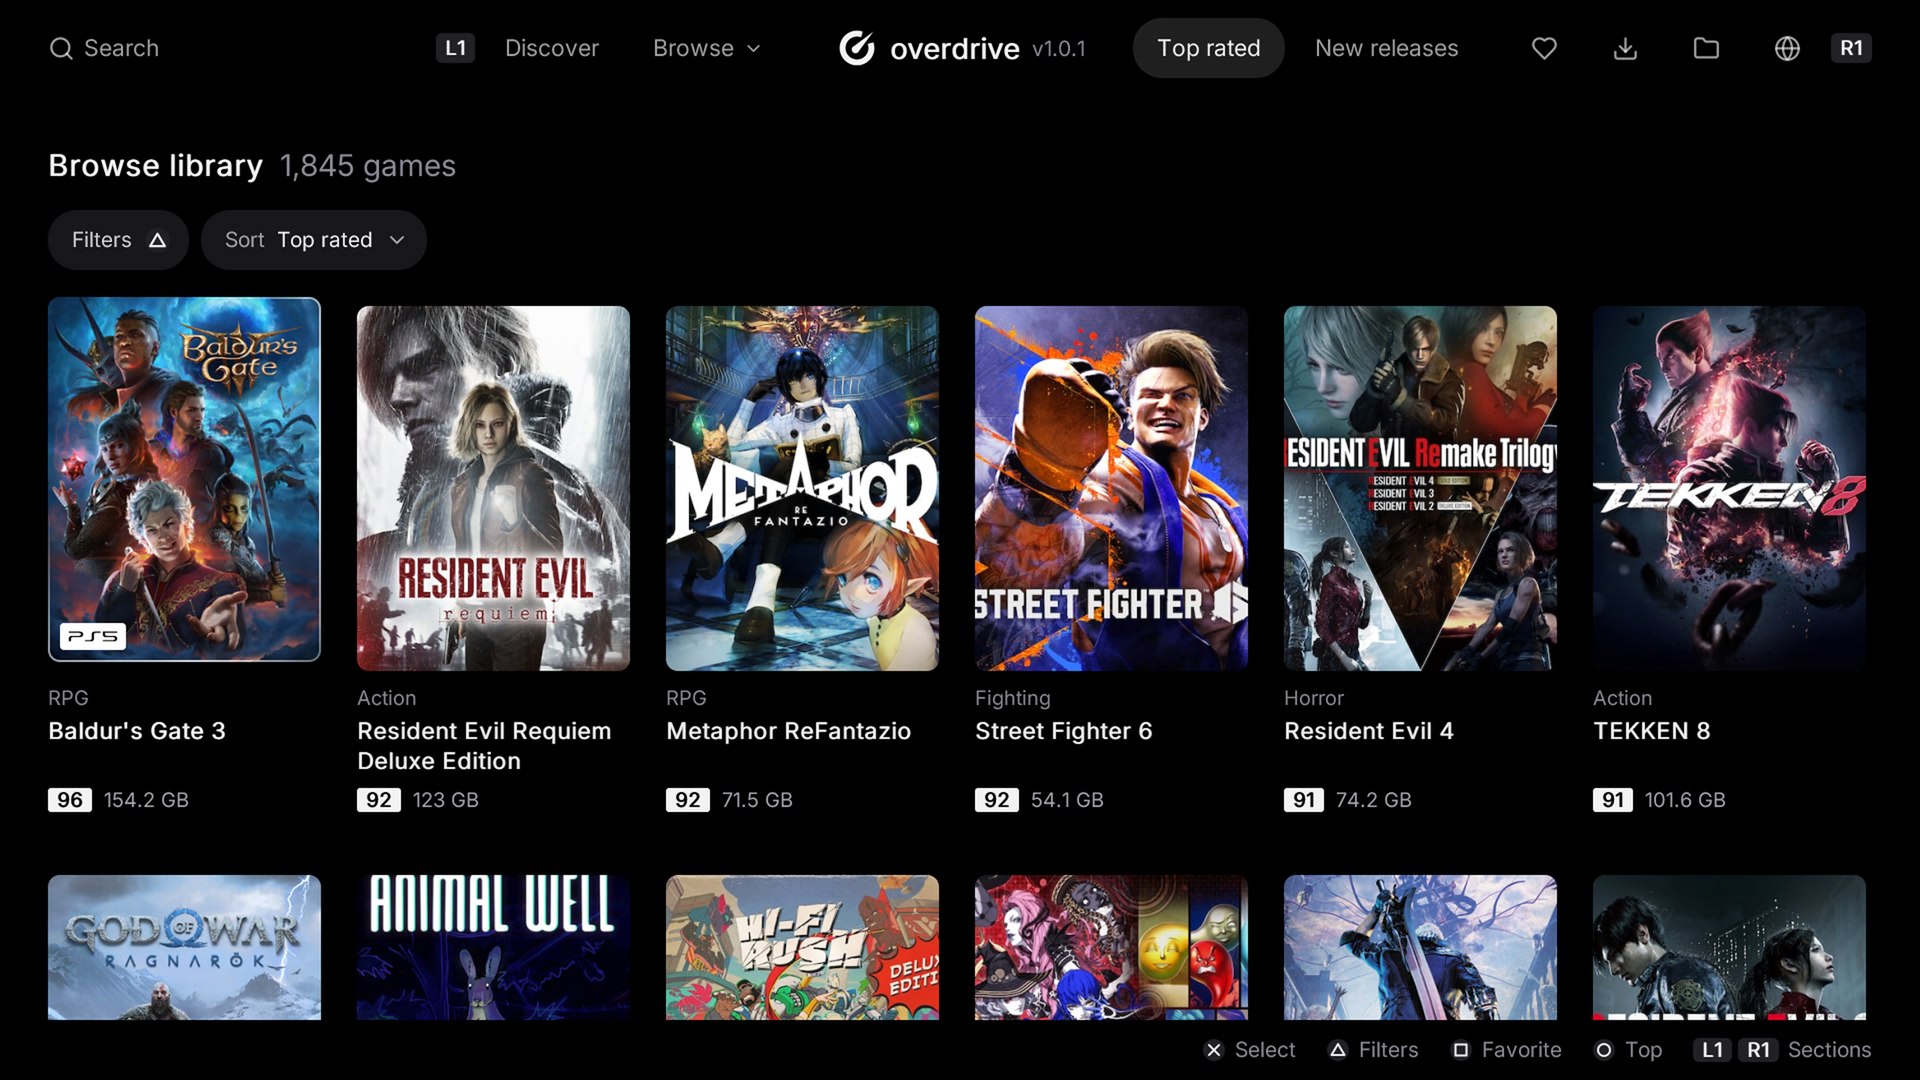Click the 1,845 games count
This screenshot has width=1920, height=1080.
[x=368, y=166]
